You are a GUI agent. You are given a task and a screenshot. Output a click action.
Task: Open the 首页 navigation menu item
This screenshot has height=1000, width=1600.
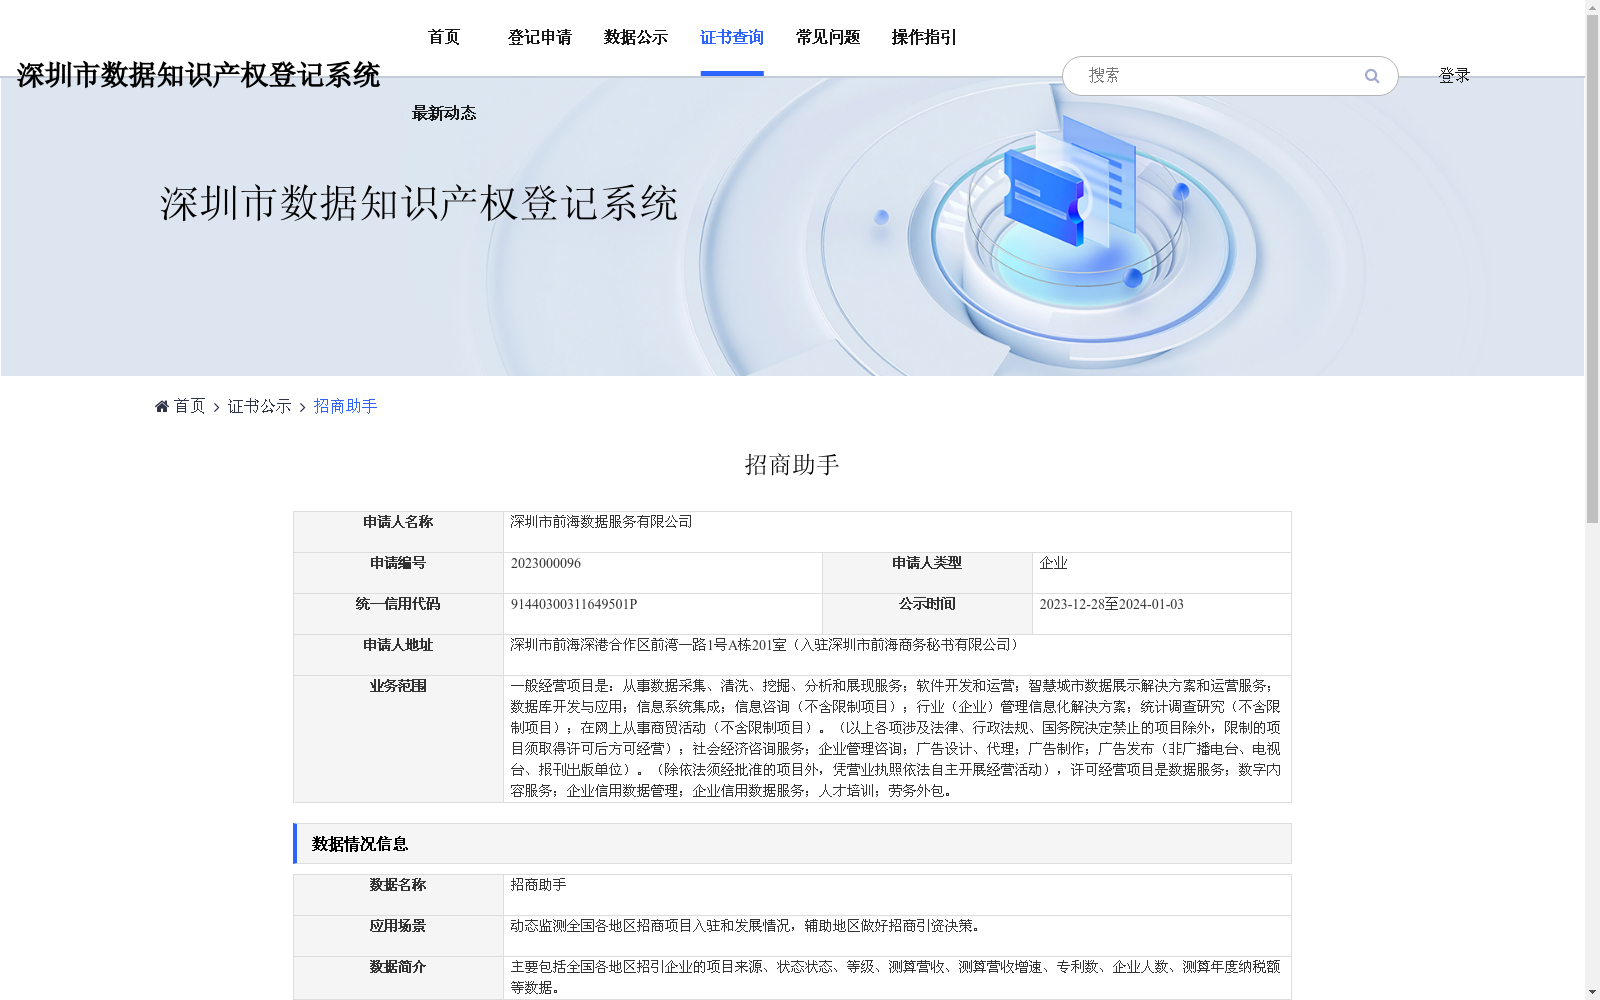point(444,37)
